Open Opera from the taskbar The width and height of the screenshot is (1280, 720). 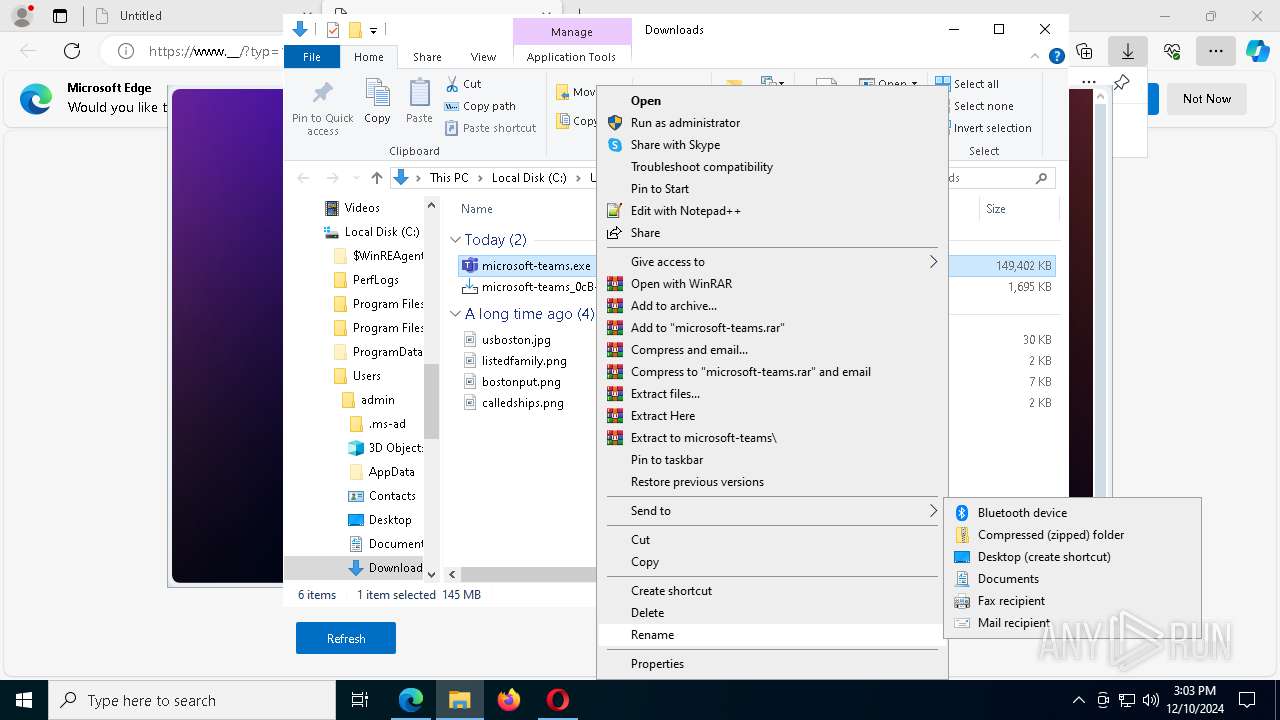pyautogui.click(x=558, y=700)
